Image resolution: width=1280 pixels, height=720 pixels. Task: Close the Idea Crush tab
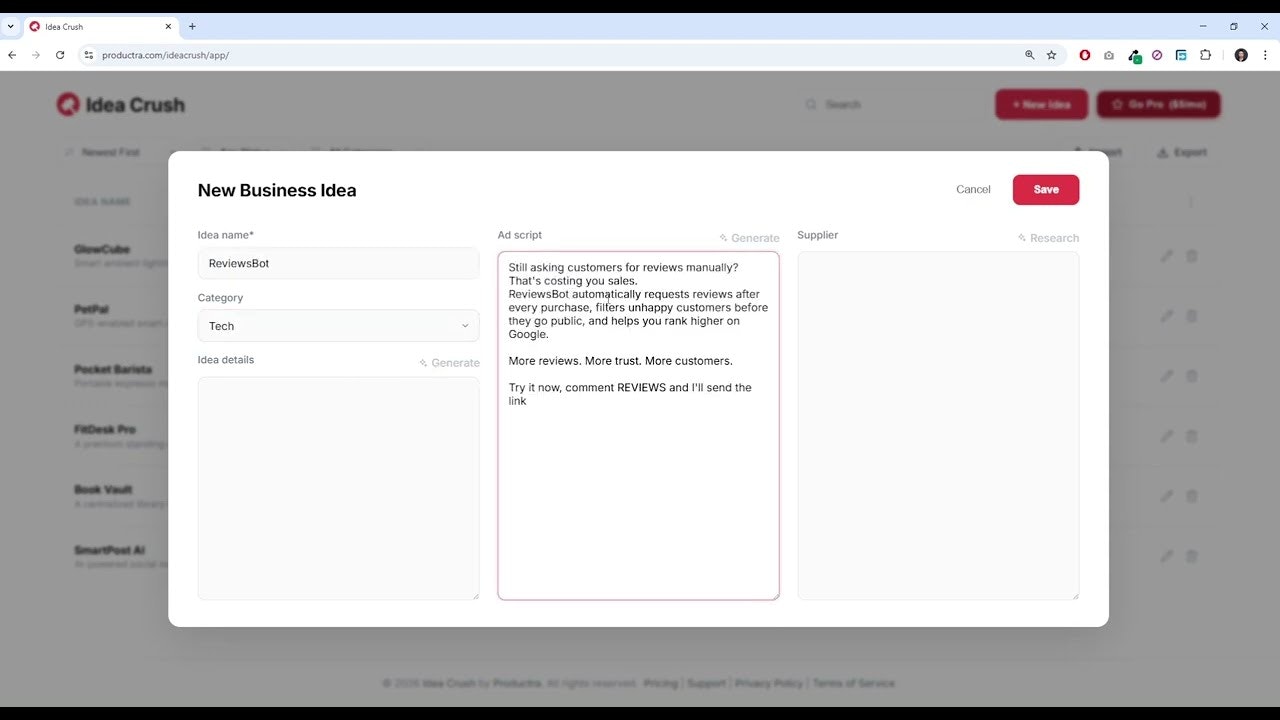pos(169,26)
